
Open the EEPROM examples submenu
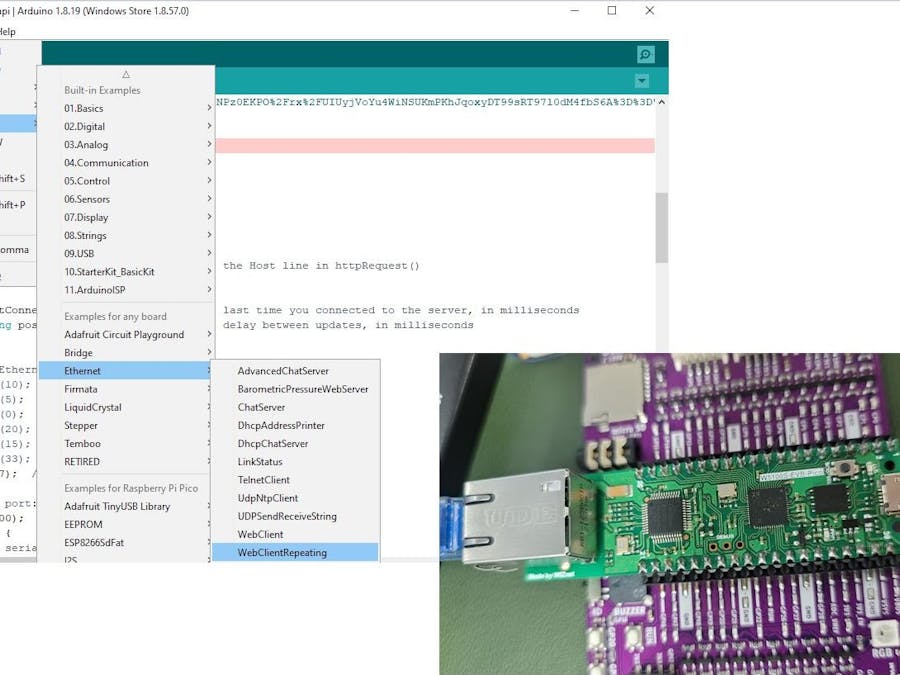click(x=126, y=525)
